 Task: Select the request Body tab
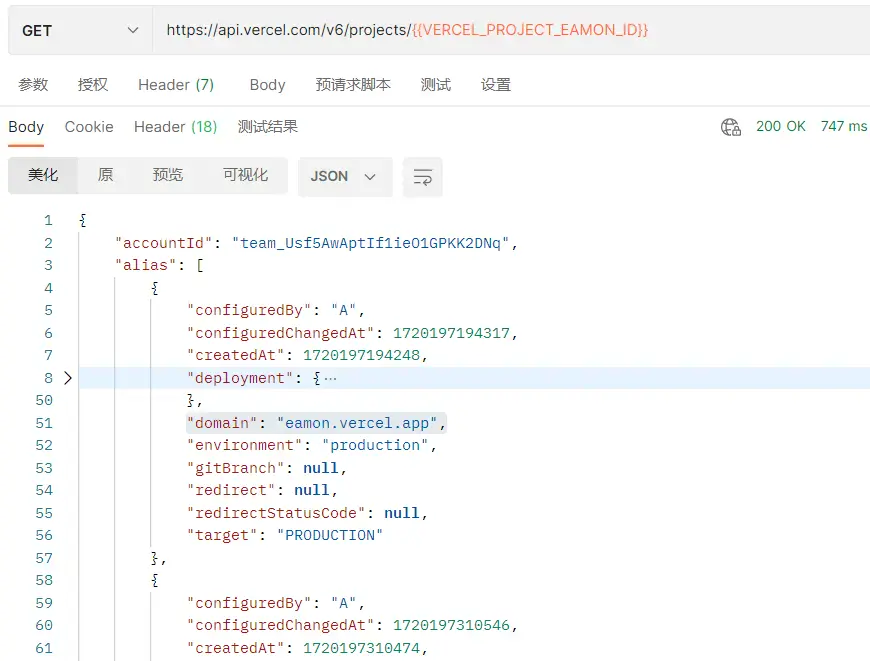click(x=267, y=85)
